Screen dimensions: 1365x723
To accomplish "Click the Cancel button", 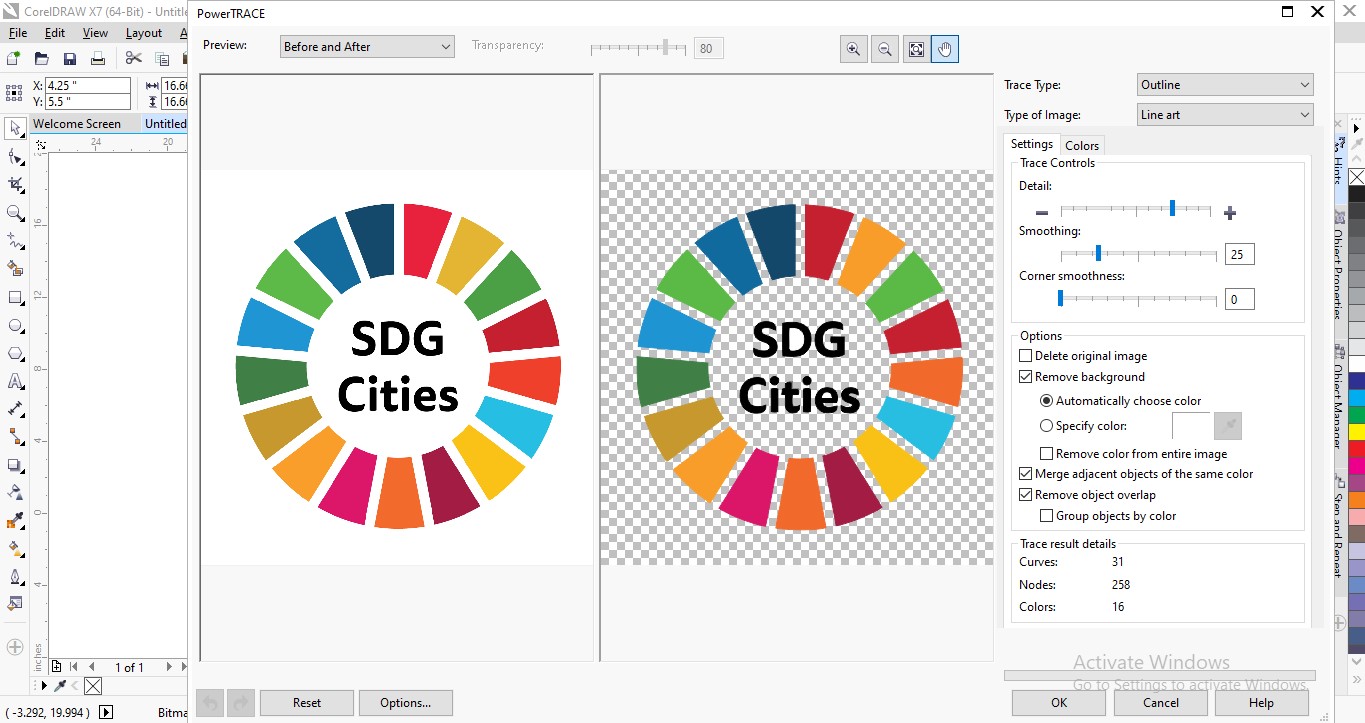I will [x=1161, y=703].
